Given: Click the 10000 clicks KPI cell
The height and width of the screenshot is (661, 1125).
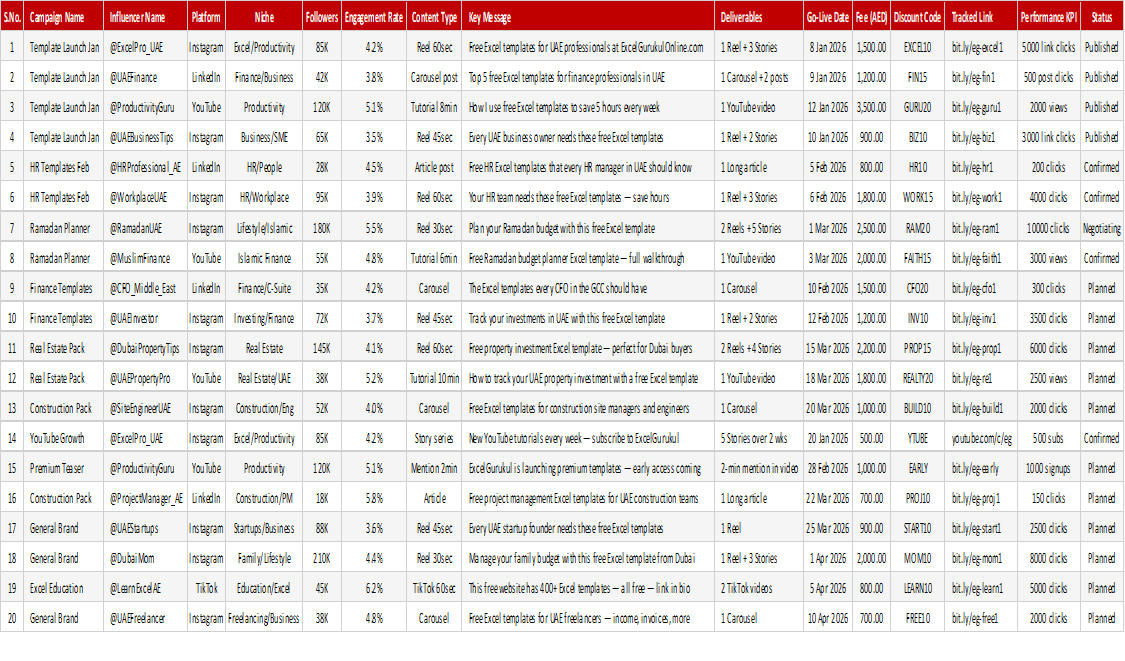Looking at the screenshot, I should [x=1048, y=228].
